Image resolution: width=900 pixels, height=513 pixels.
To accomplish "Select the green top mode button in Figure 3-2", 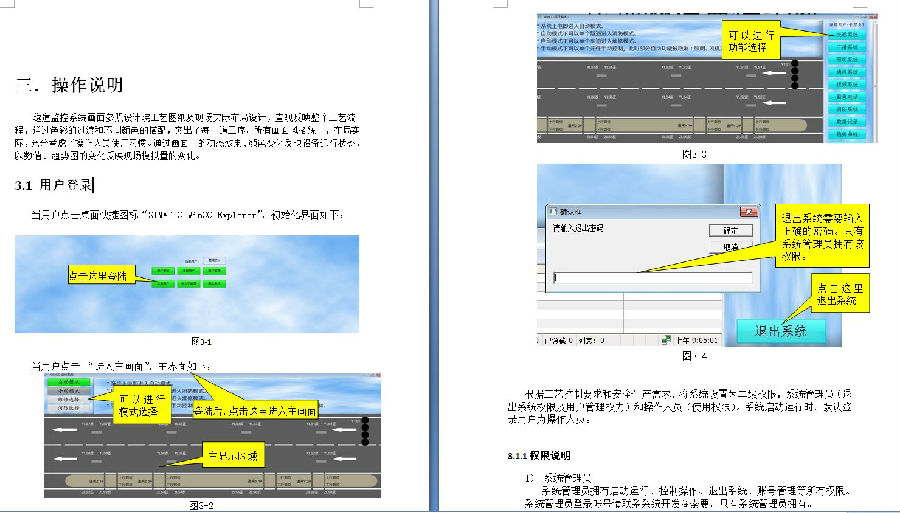I will tap(68, 381).
